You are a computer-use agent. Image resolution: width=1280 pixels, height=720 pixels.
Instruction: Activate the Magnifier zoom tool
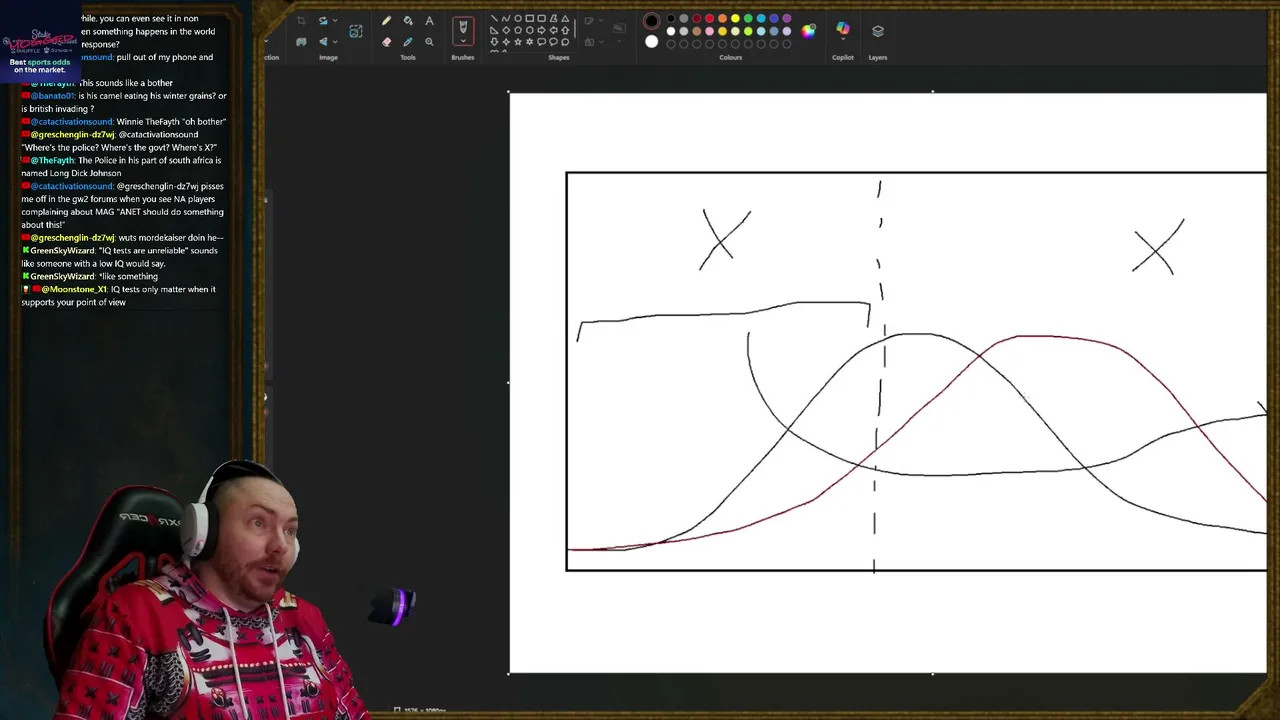tap(429, 42)
